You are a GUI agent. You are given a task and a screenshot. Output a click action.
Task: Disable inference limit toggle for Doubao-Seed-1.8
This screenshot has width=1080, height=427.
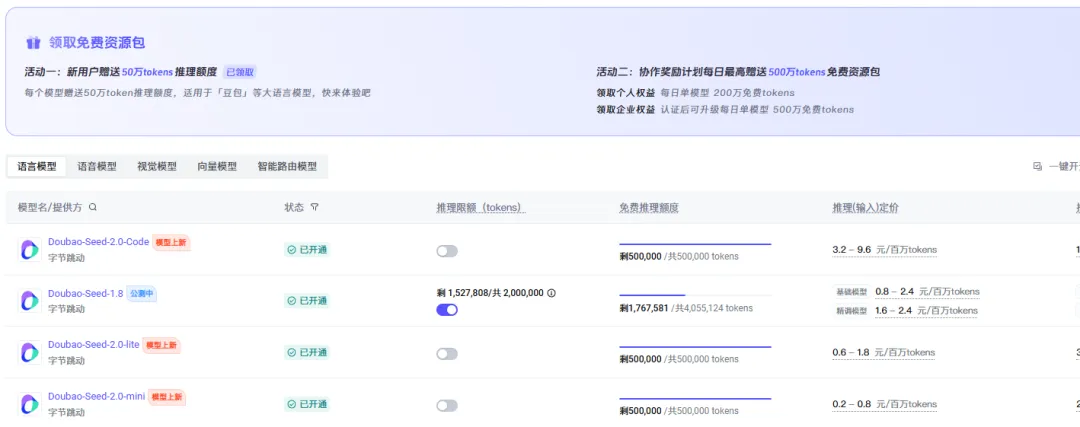(x=447, y=310)
